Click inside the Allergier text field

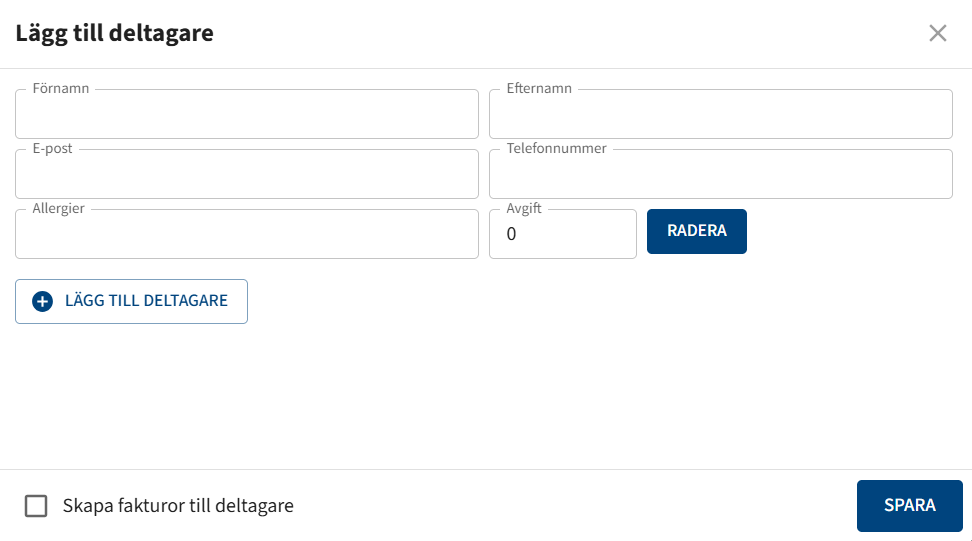coord(246,235)
